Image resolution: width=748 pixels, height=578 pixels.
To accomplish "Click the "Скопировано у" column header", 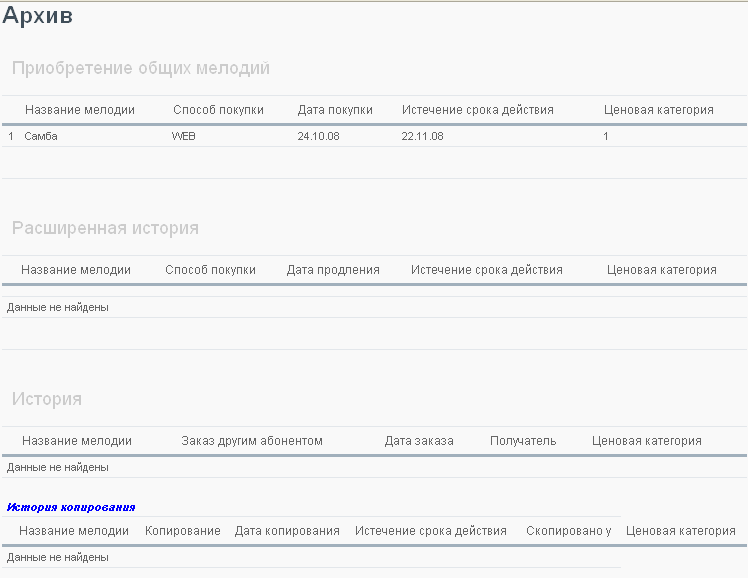I will tap(568, 531).
